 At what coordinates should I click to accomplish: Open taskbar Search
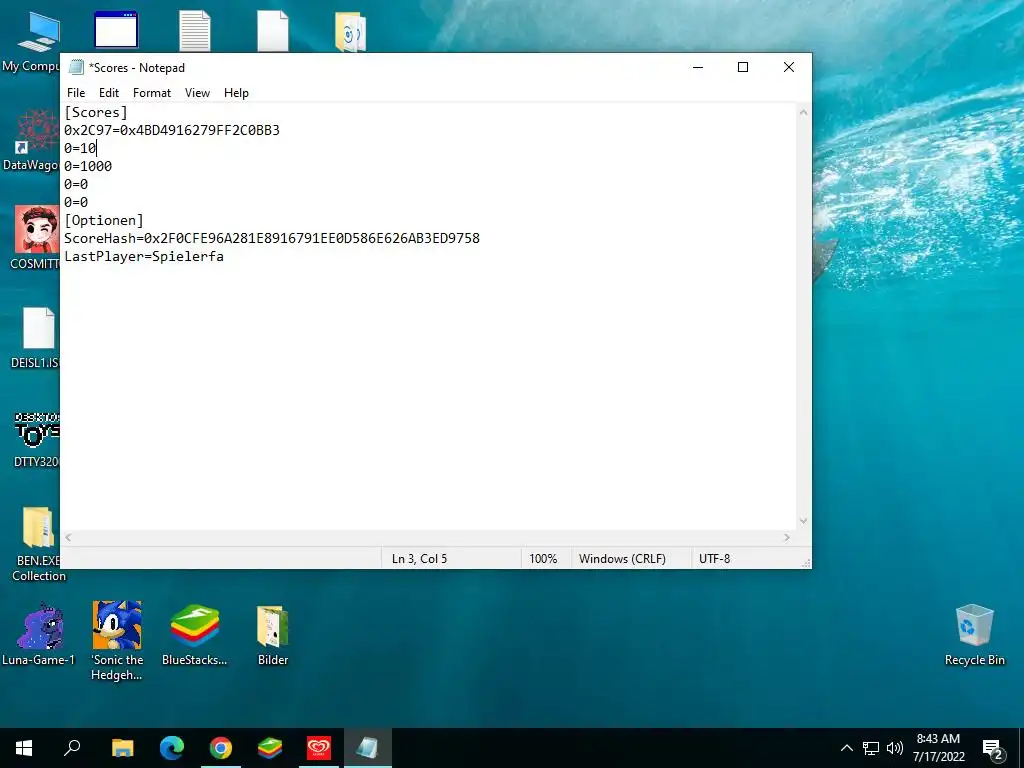pyautogui.click(x=72, y=748)
